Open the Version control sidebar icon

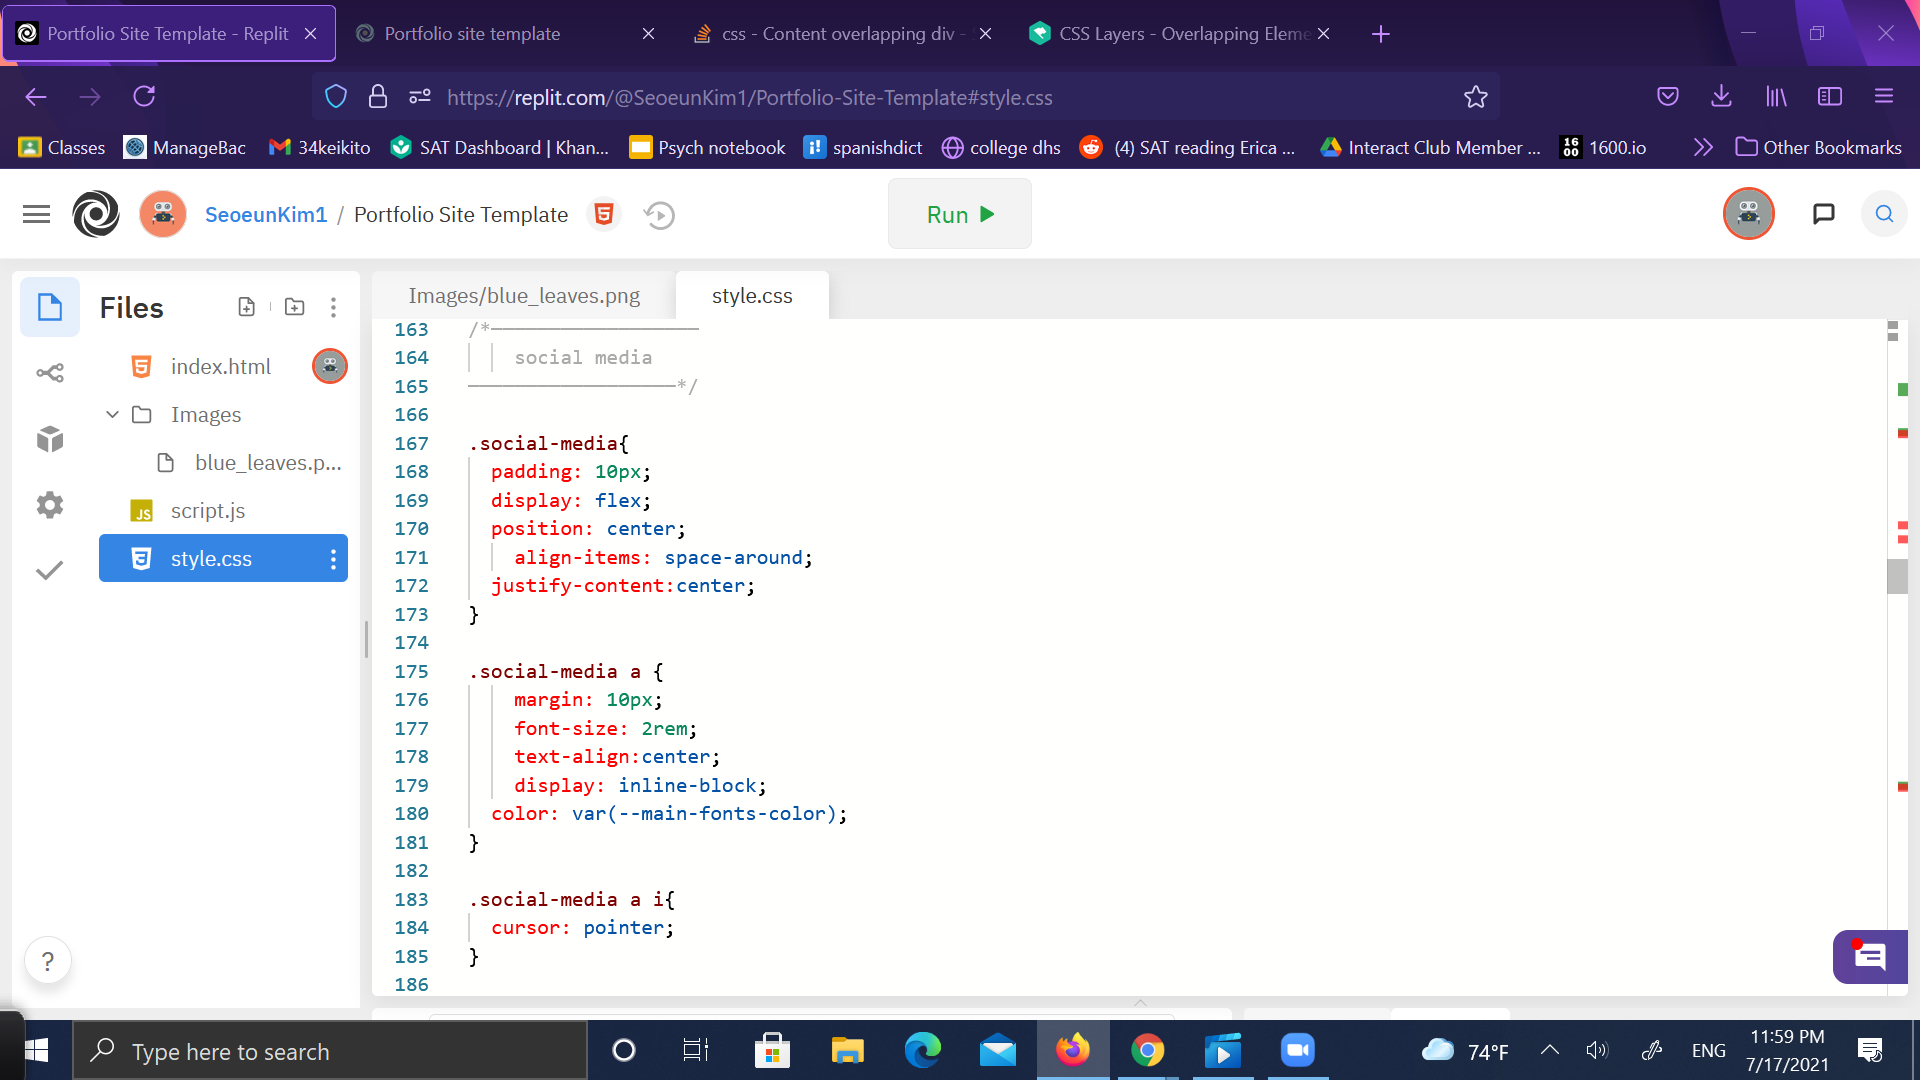click(x=50, y=373)
